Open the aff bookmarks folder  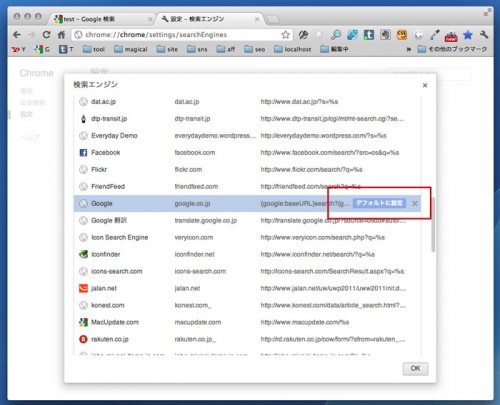pyautogui.click(x=226, y=49)
